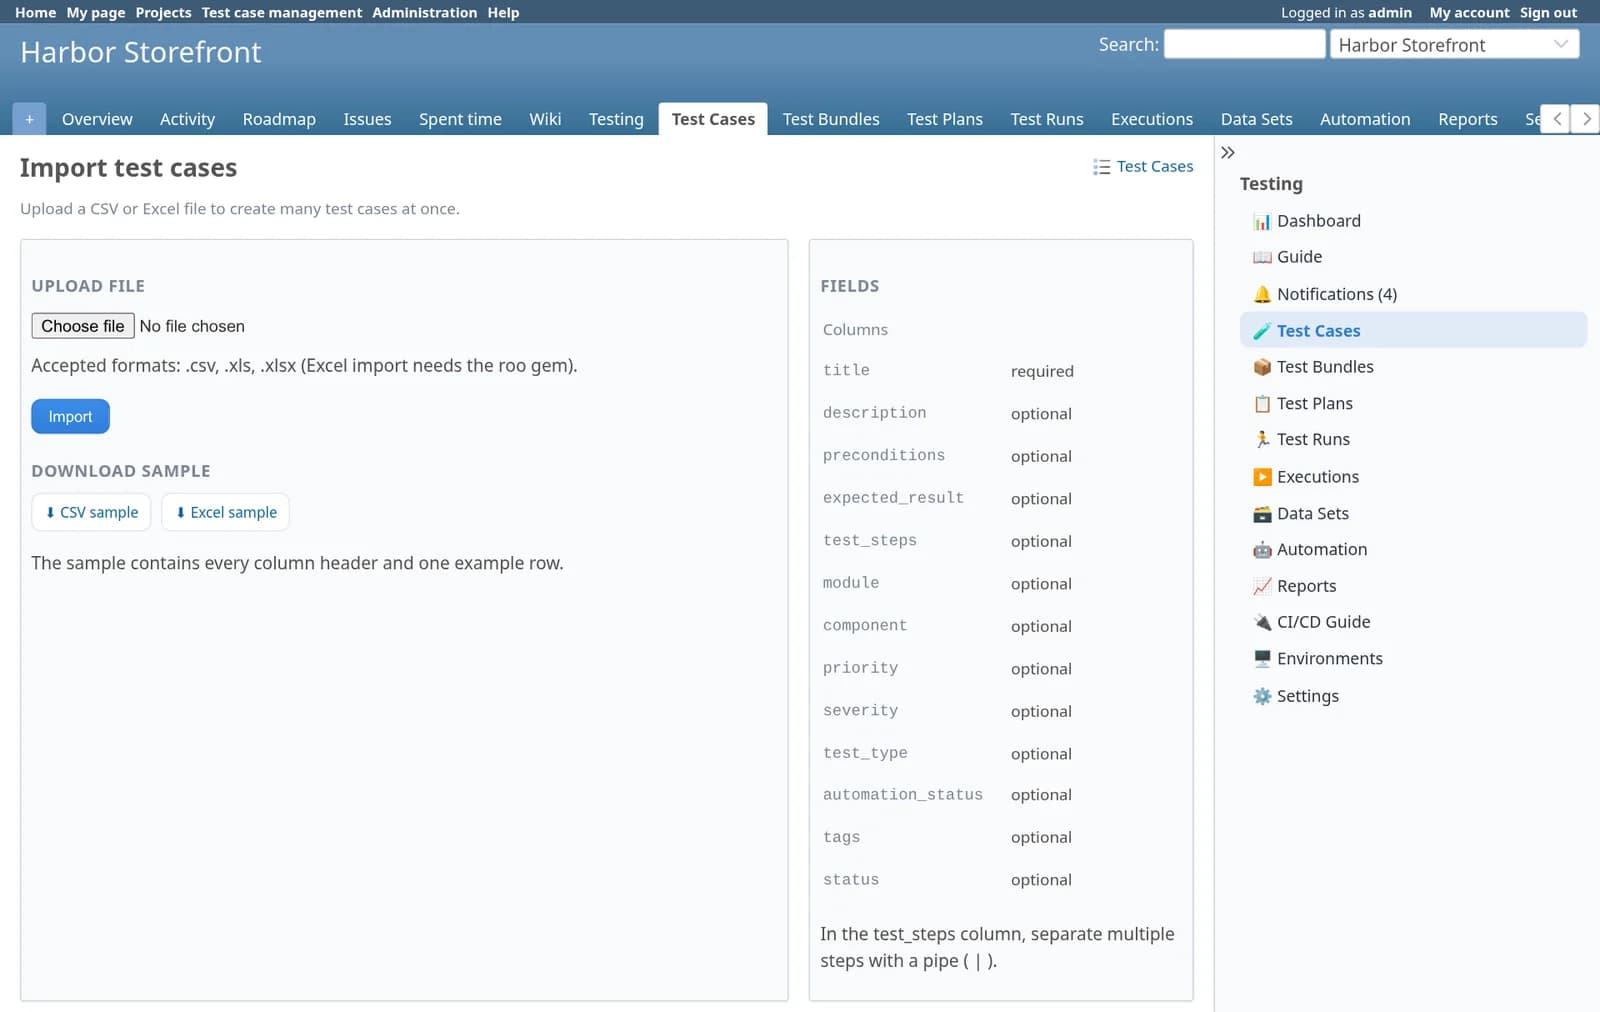Click the Automation robot icon

coord(1262,550)
